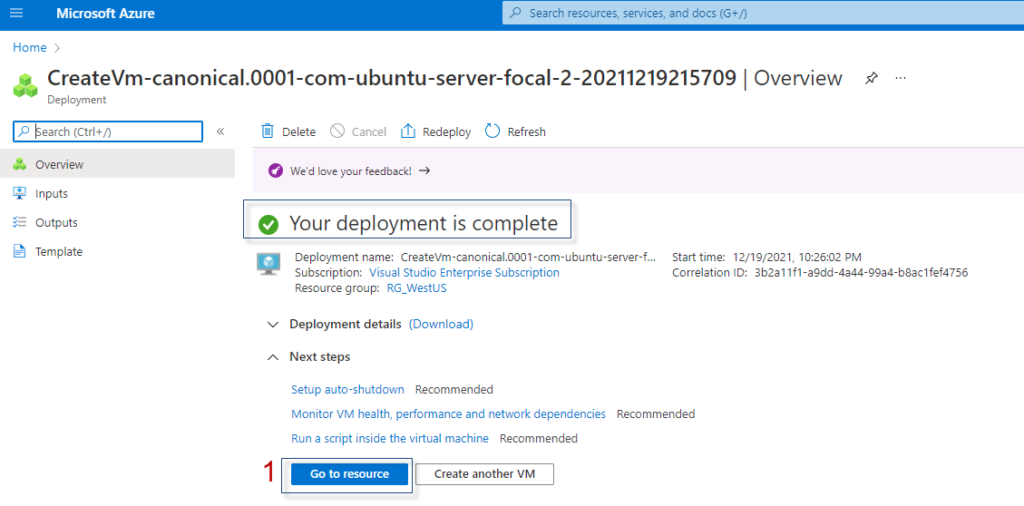
Task: Click the Delete trash icon
Action: (x=267, y=131)
